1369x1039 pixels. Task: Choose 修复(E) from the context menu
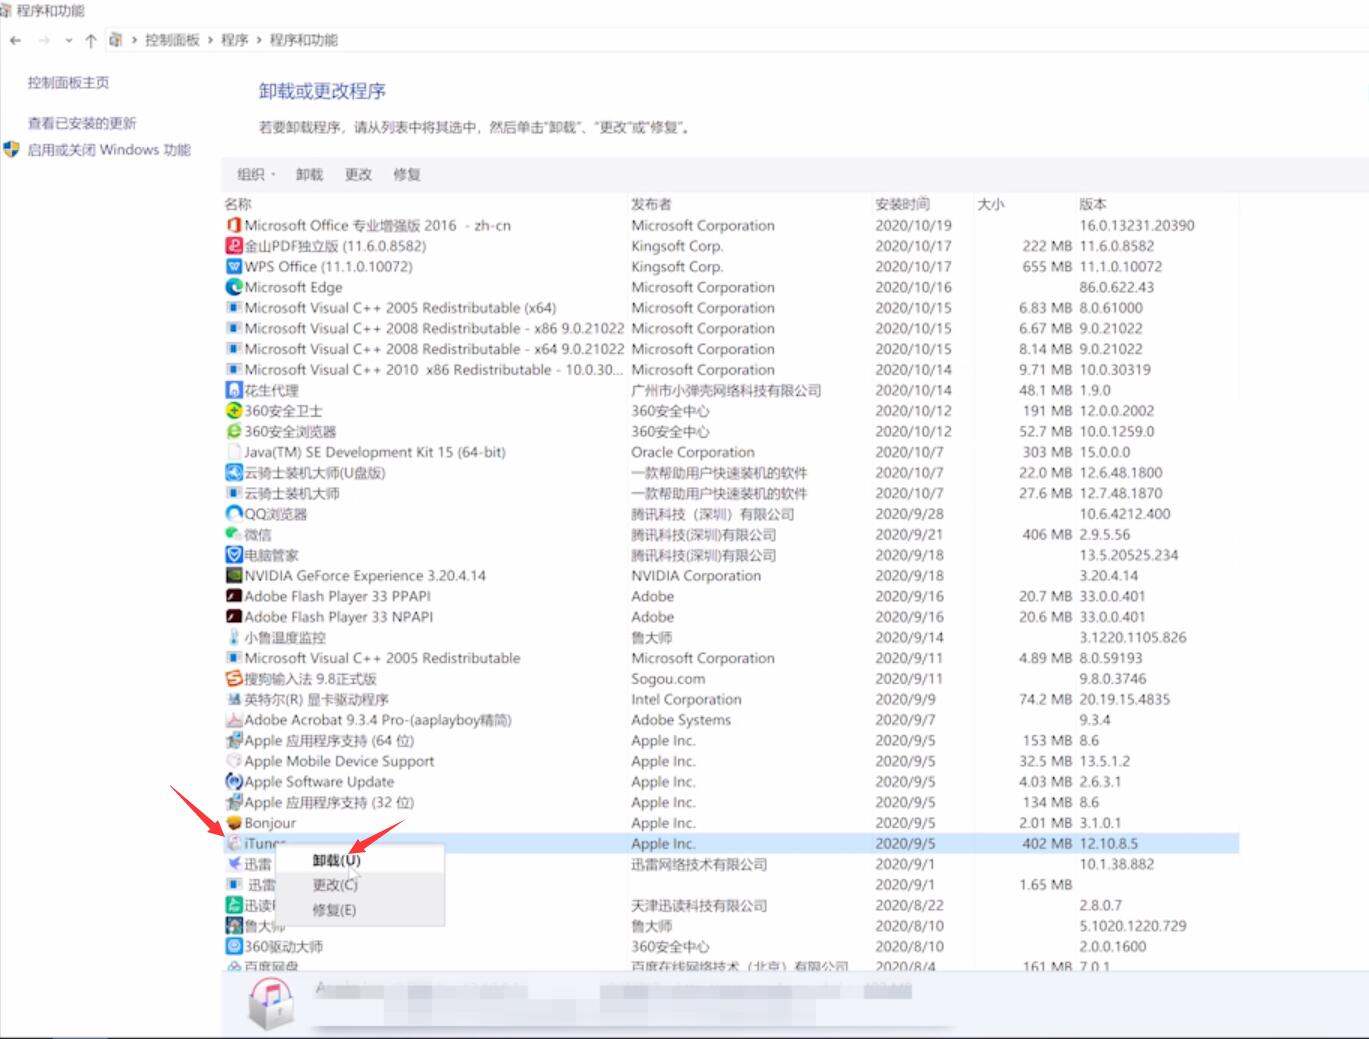coord(334,910)
